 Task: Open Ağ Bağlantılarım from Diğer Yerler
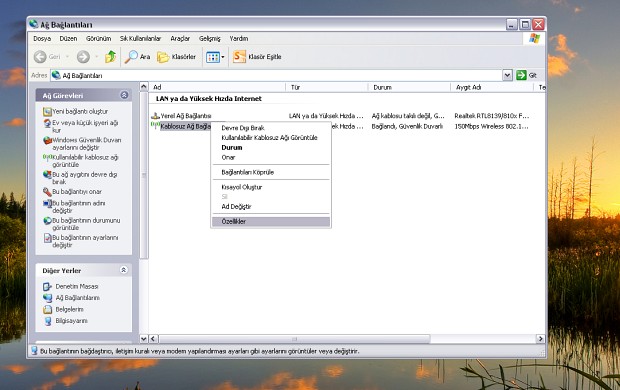pyautogui.click(x=78, y=298)
